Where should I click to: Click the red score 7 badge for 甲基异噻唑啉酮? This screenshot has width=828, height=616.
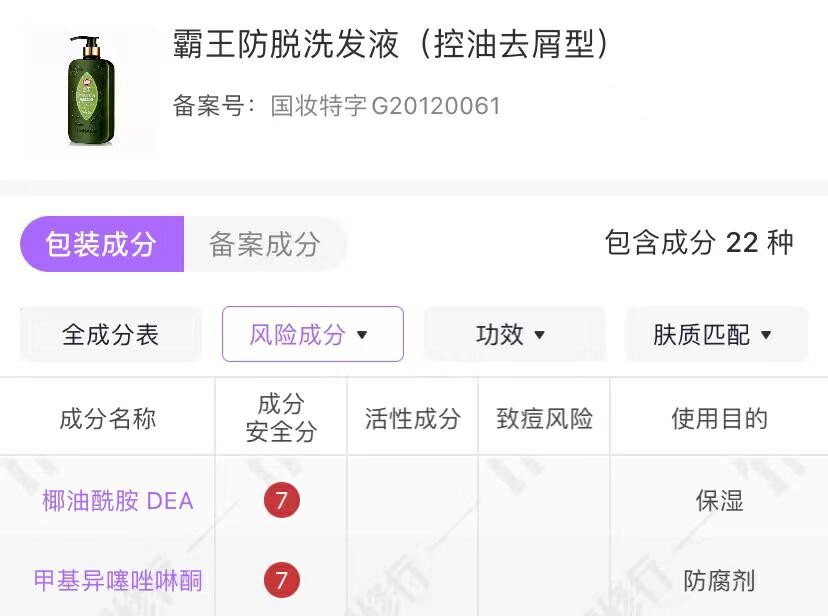[280, 579]
